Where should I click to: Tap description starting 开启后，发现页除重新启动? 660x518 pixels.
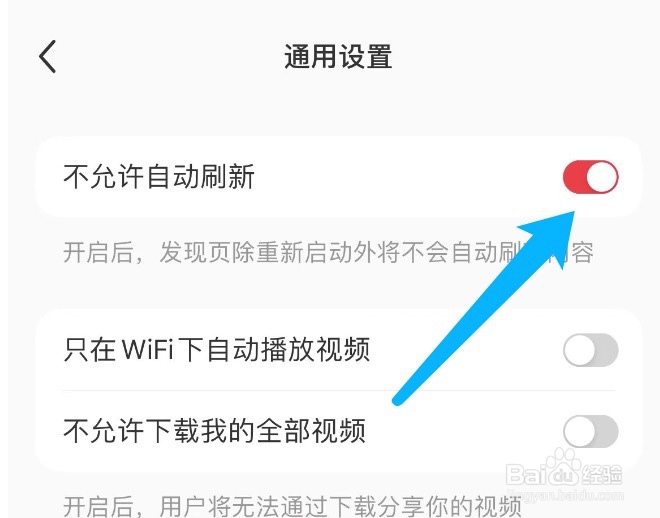328,252
